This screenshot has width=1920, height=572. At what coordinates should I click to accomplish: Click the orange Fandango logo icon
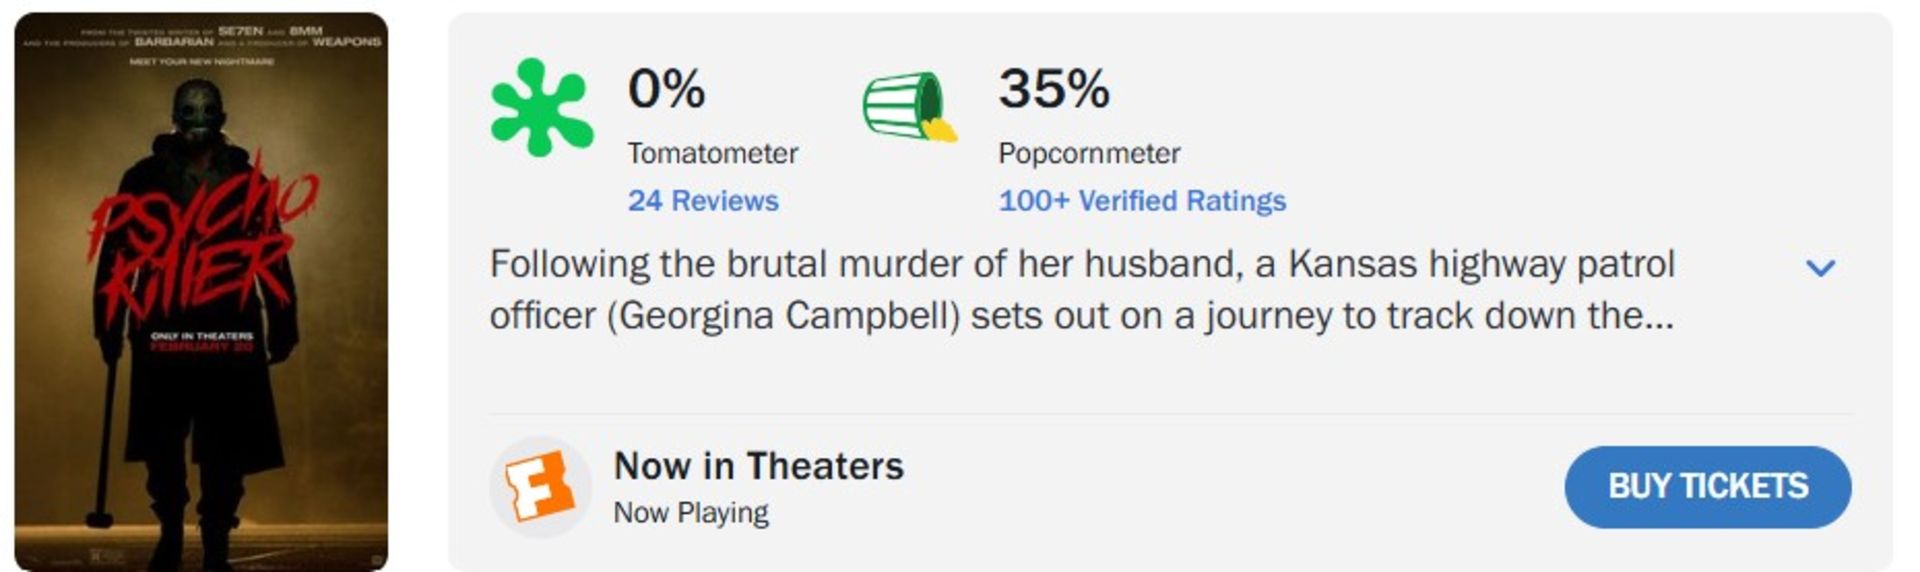pos(540,487)
